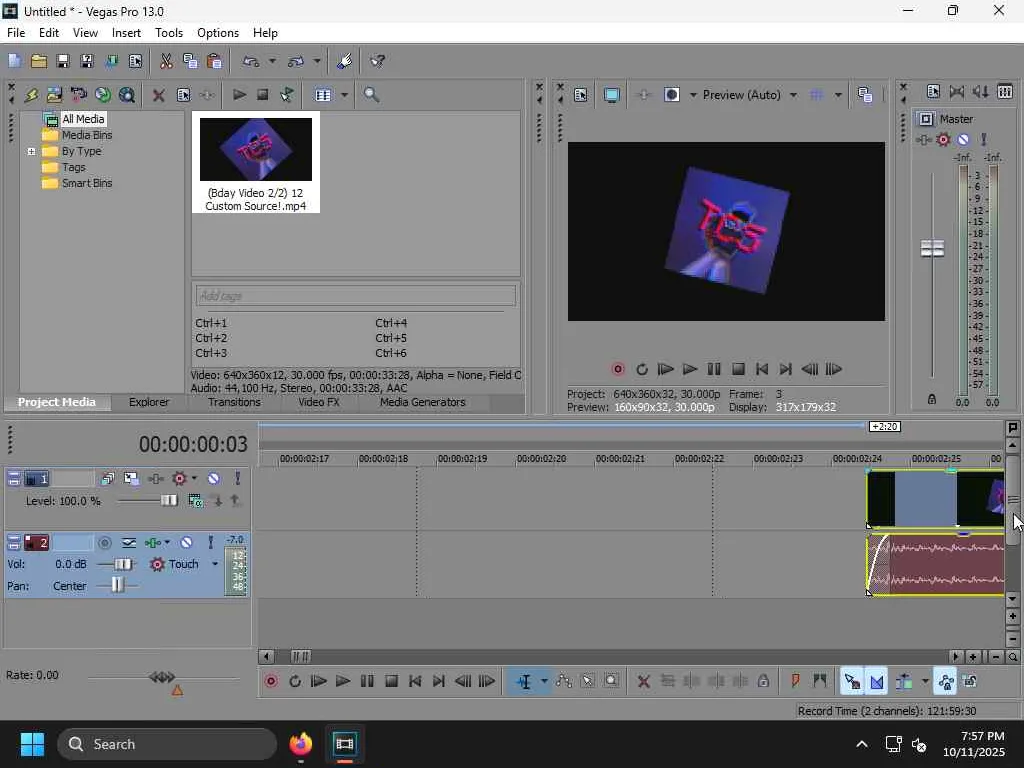The width and height of the screenshot is (1024, 768).
Task: Solo audio track 2
Action: point(210,542)
